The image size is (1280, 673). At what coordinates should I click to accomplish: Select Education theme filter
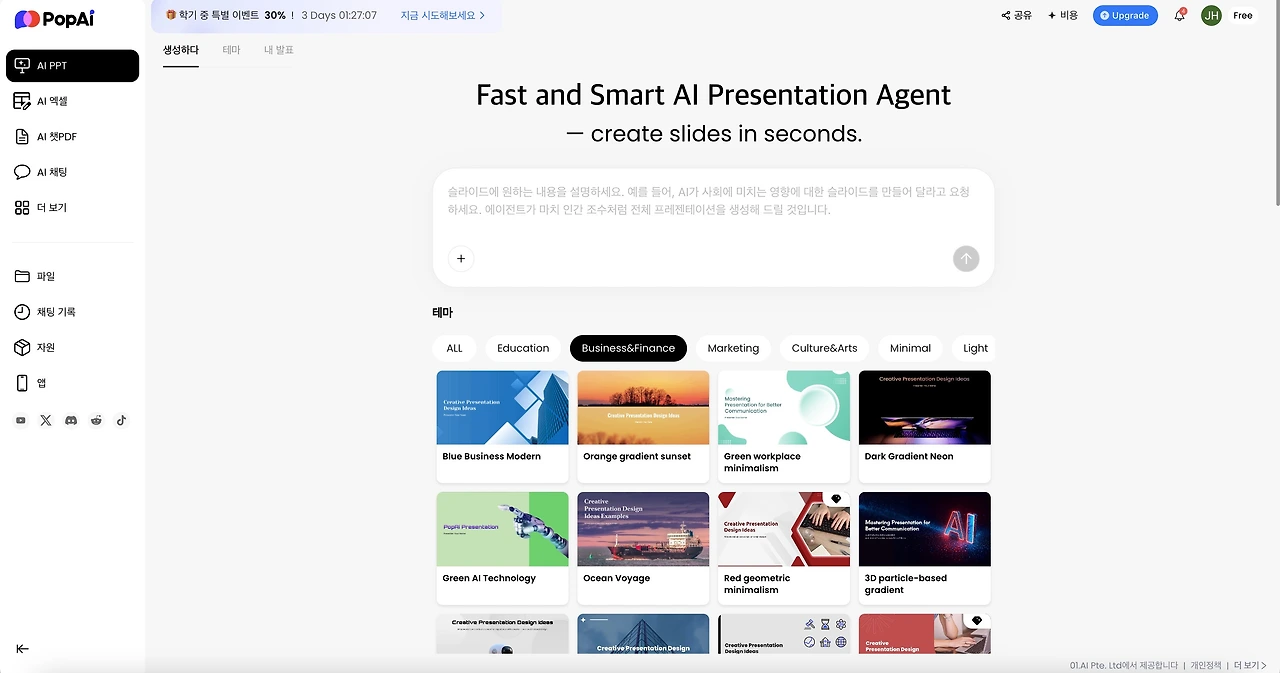[x=523, y=348]
